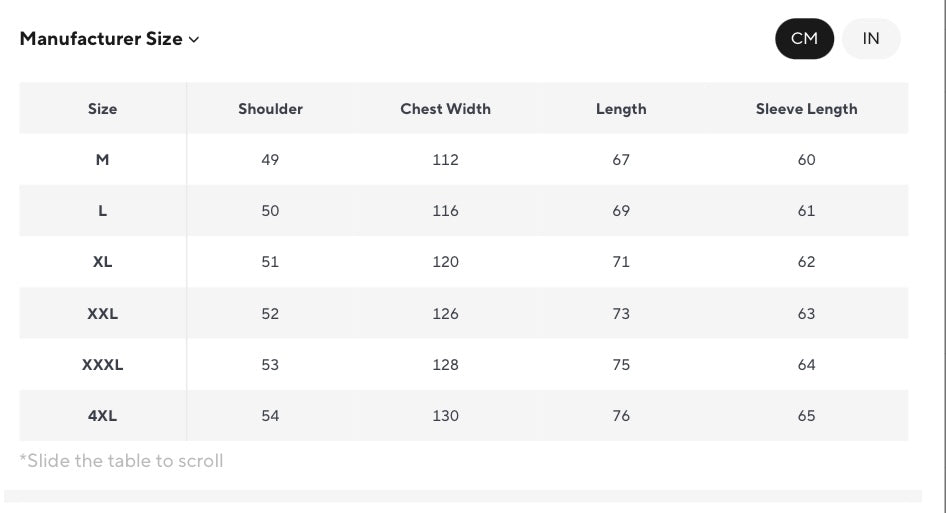
Task: Click the Shoulder column header
Action: (270, 109)
